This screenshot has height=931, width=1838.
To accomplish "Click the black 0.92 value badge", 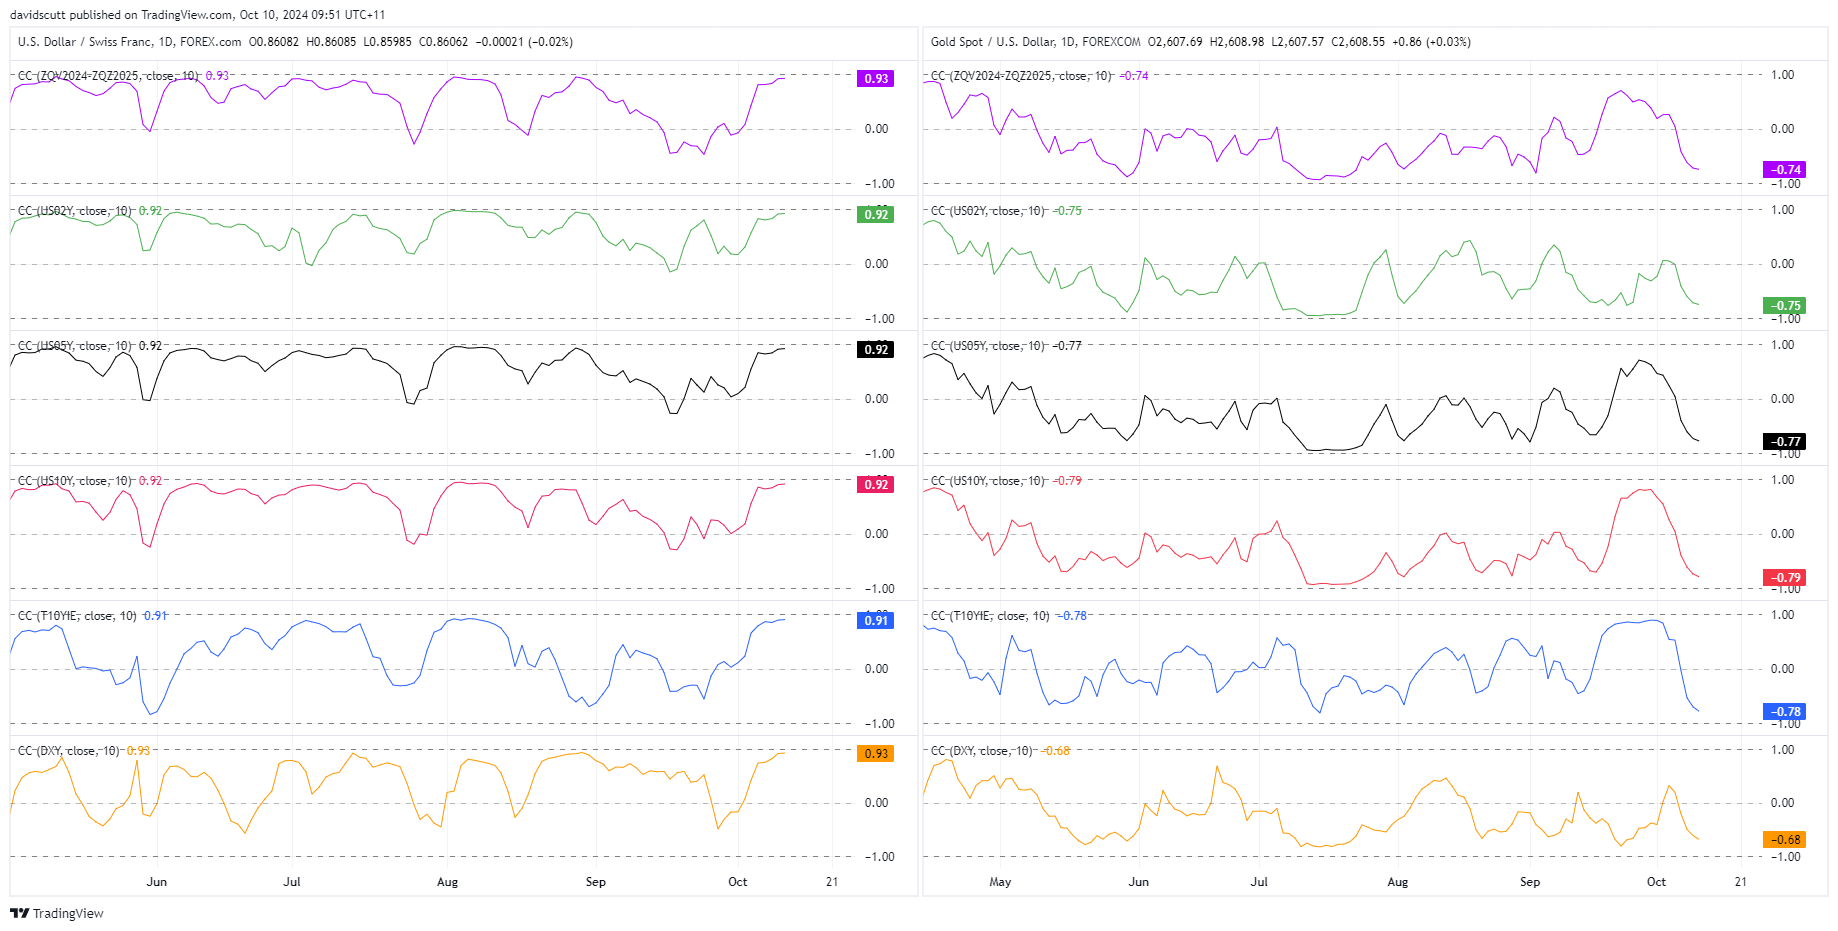I will pos(876,349).
